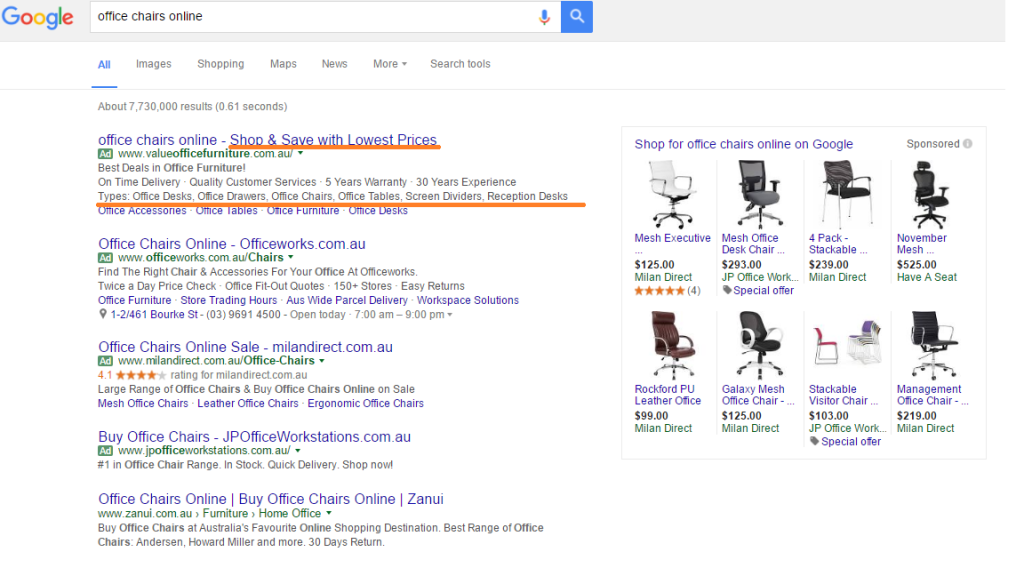
Task: Click the location pin icon beside Bourke St
Action: click(x=103, y=314)
